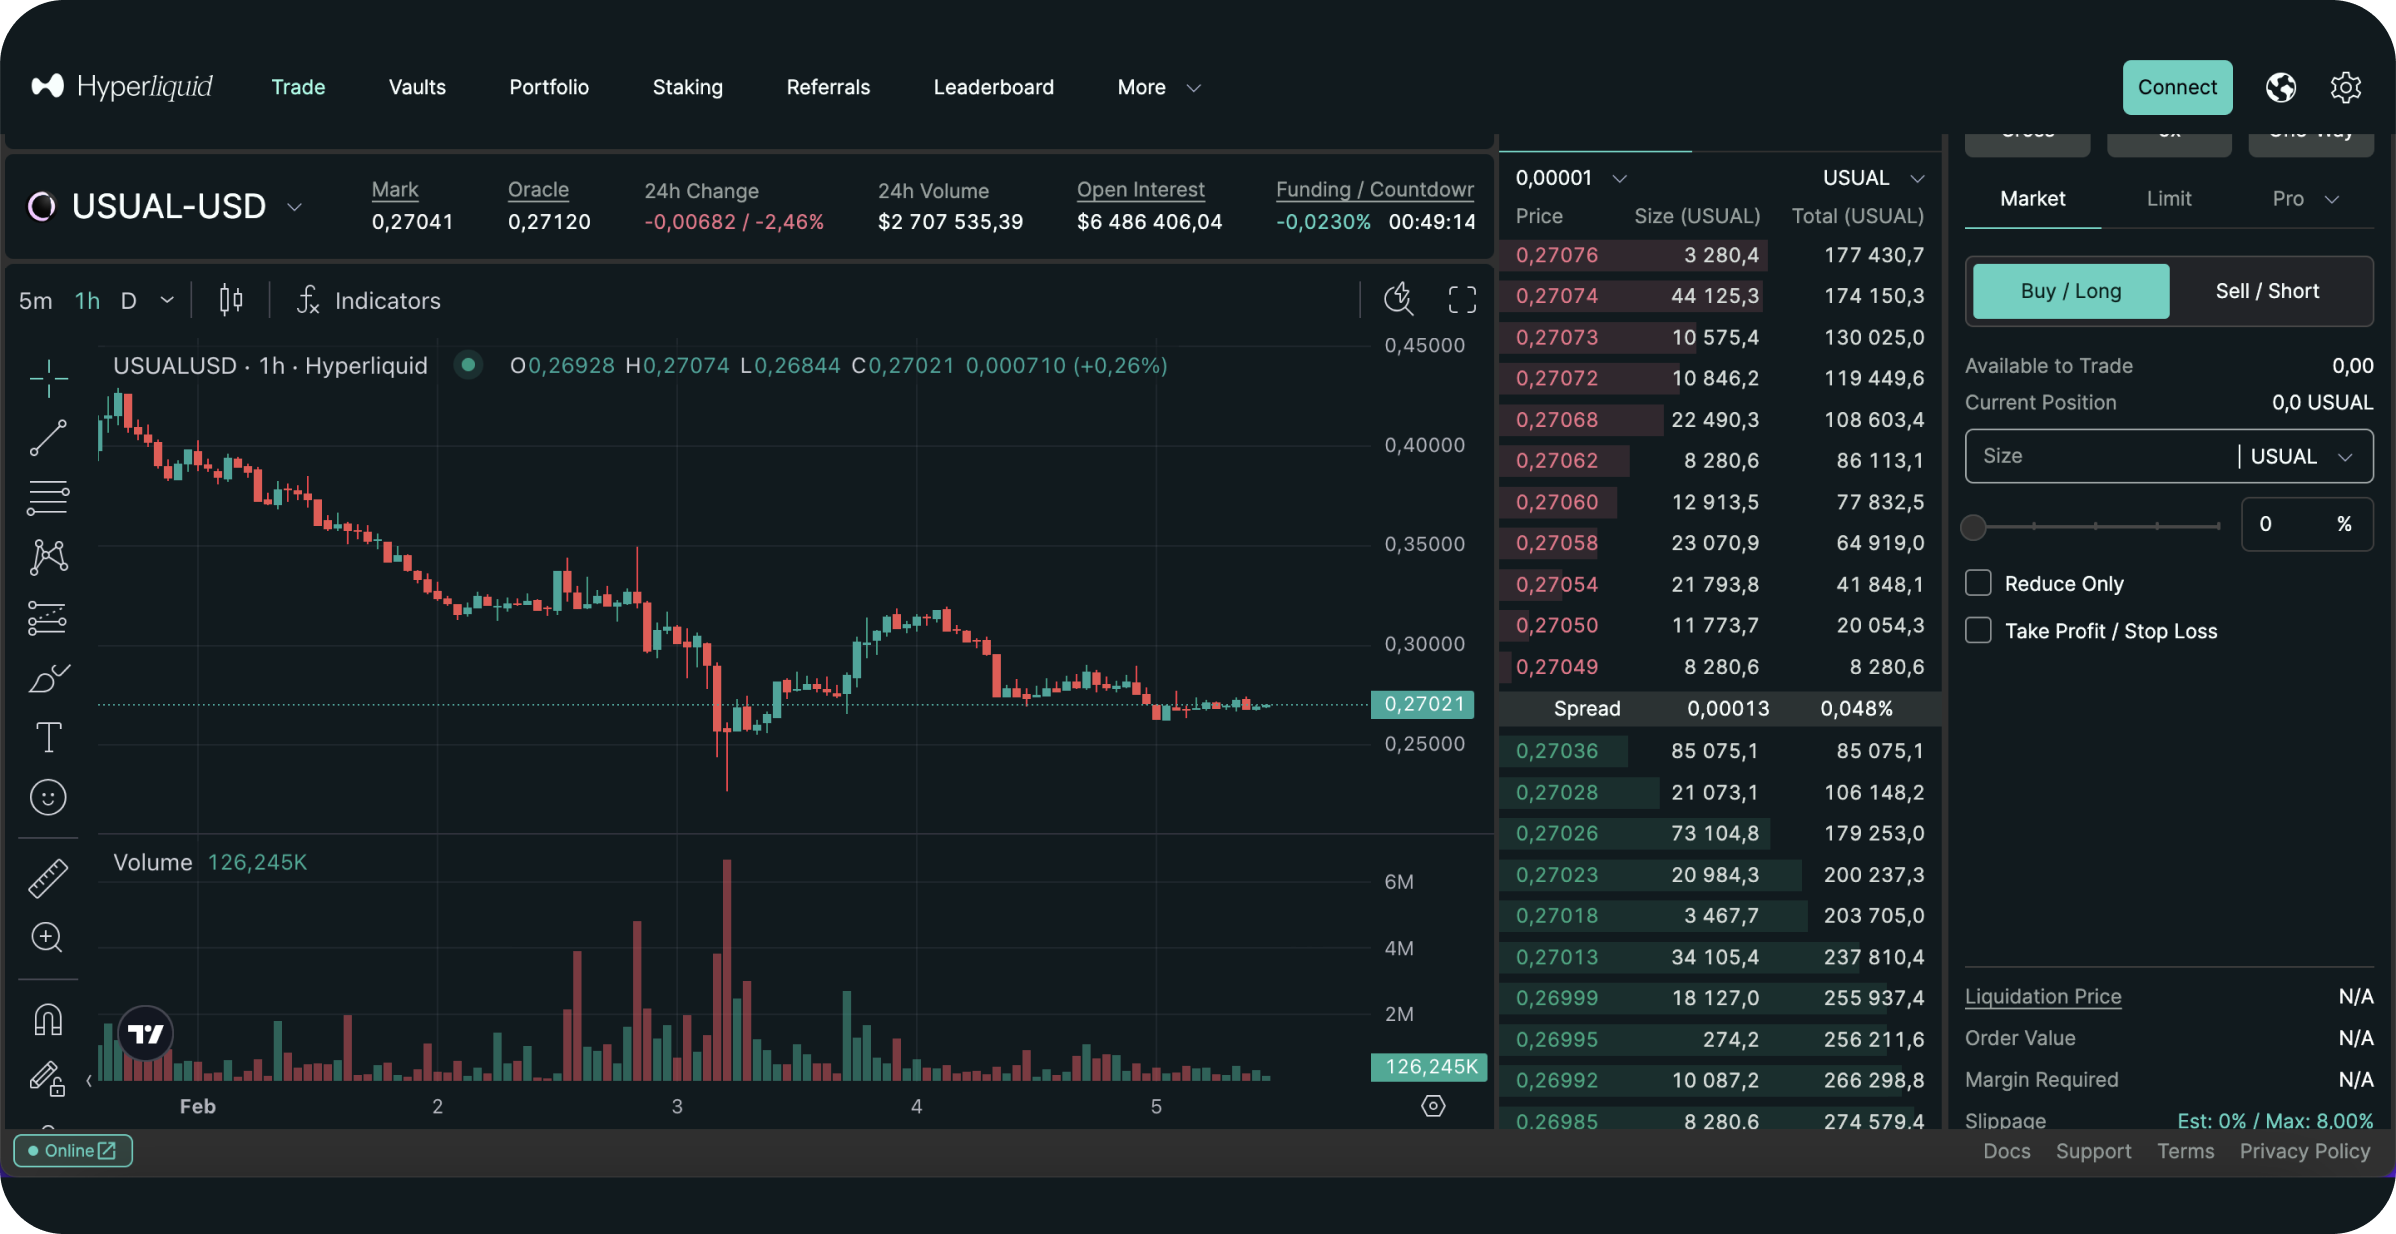Click the USUAL coin icon
This screenshot has width=2396, height=1234.
pos(42,207)
